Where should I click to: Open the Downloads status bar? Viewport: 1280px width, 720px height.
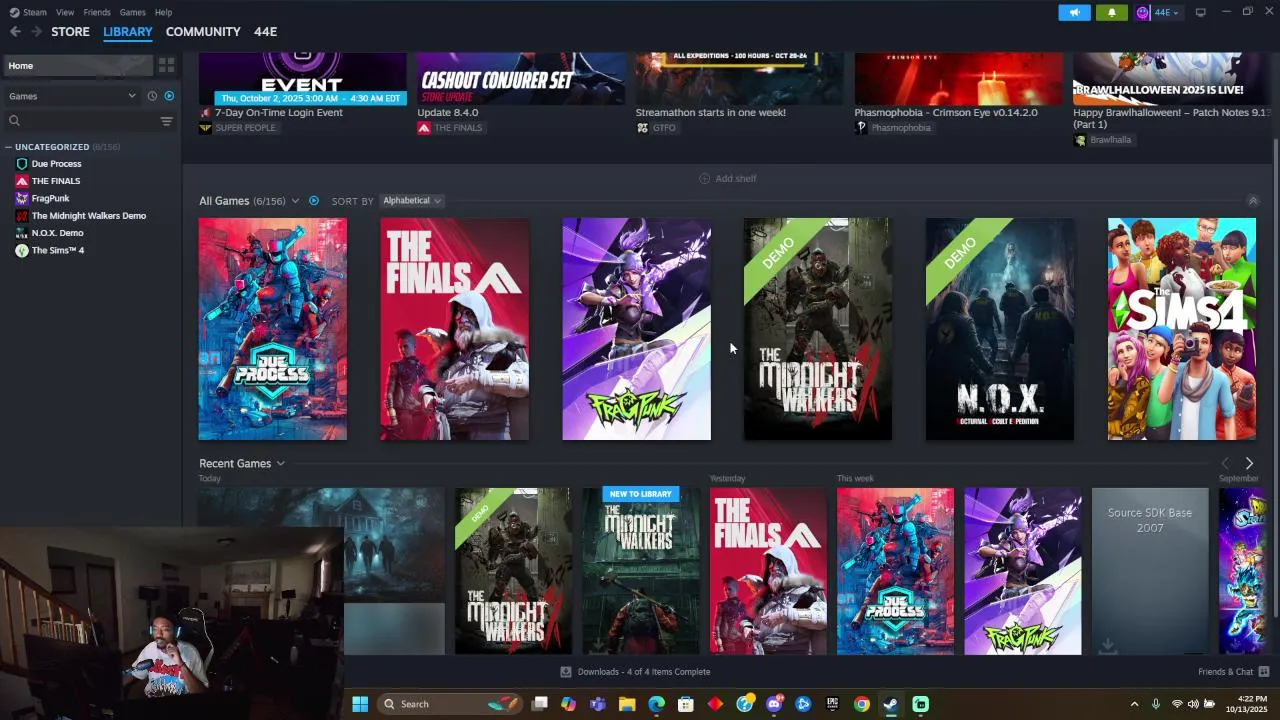pyautogui.click(x=635, y=672)
